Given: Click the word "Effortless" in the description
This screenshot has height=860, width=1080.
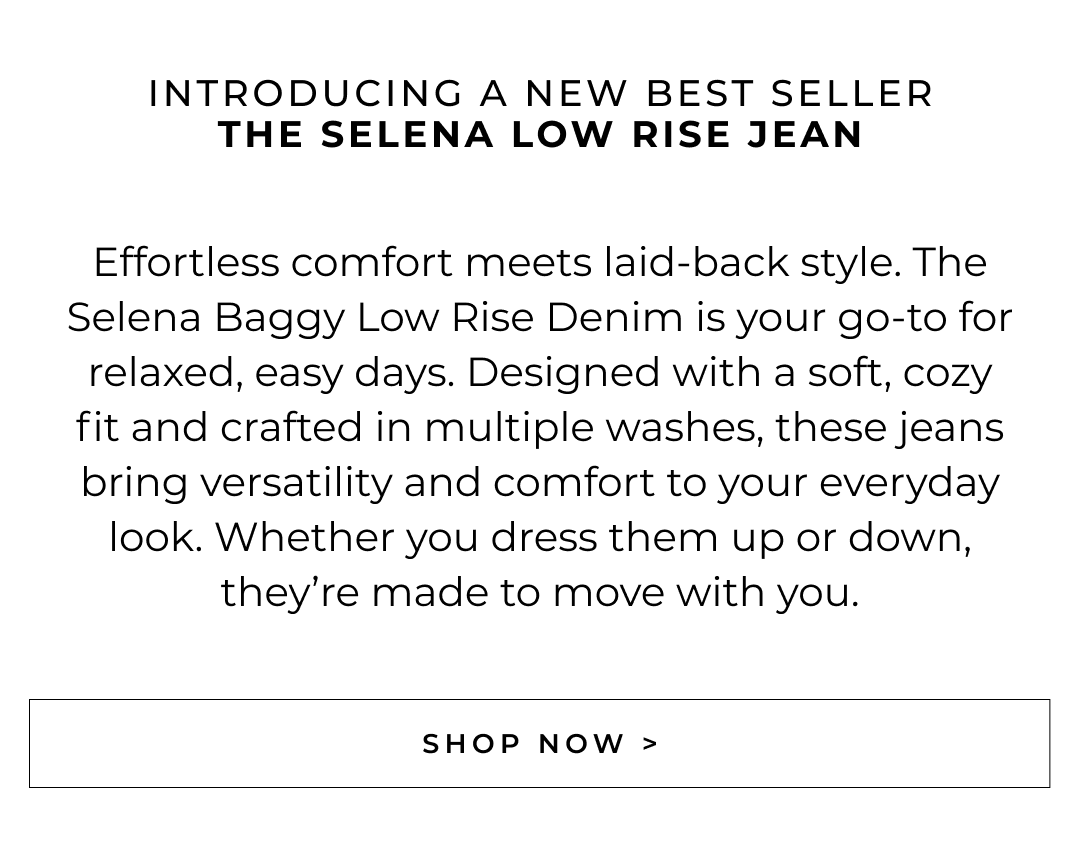Looking at the screenshot, I should (x=186, y=263).
